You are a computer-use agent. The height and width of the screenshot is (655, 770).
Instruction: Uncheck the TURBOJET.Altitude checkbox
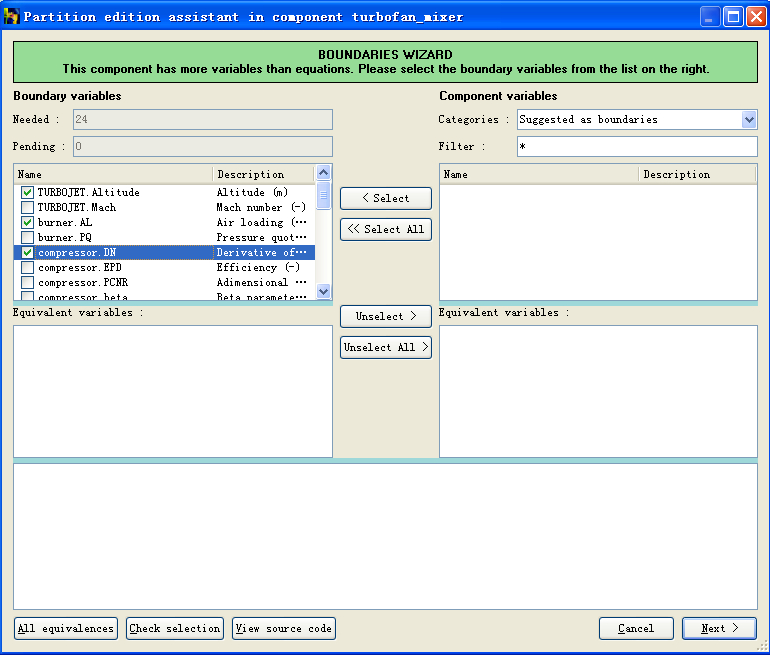point(28,192)
